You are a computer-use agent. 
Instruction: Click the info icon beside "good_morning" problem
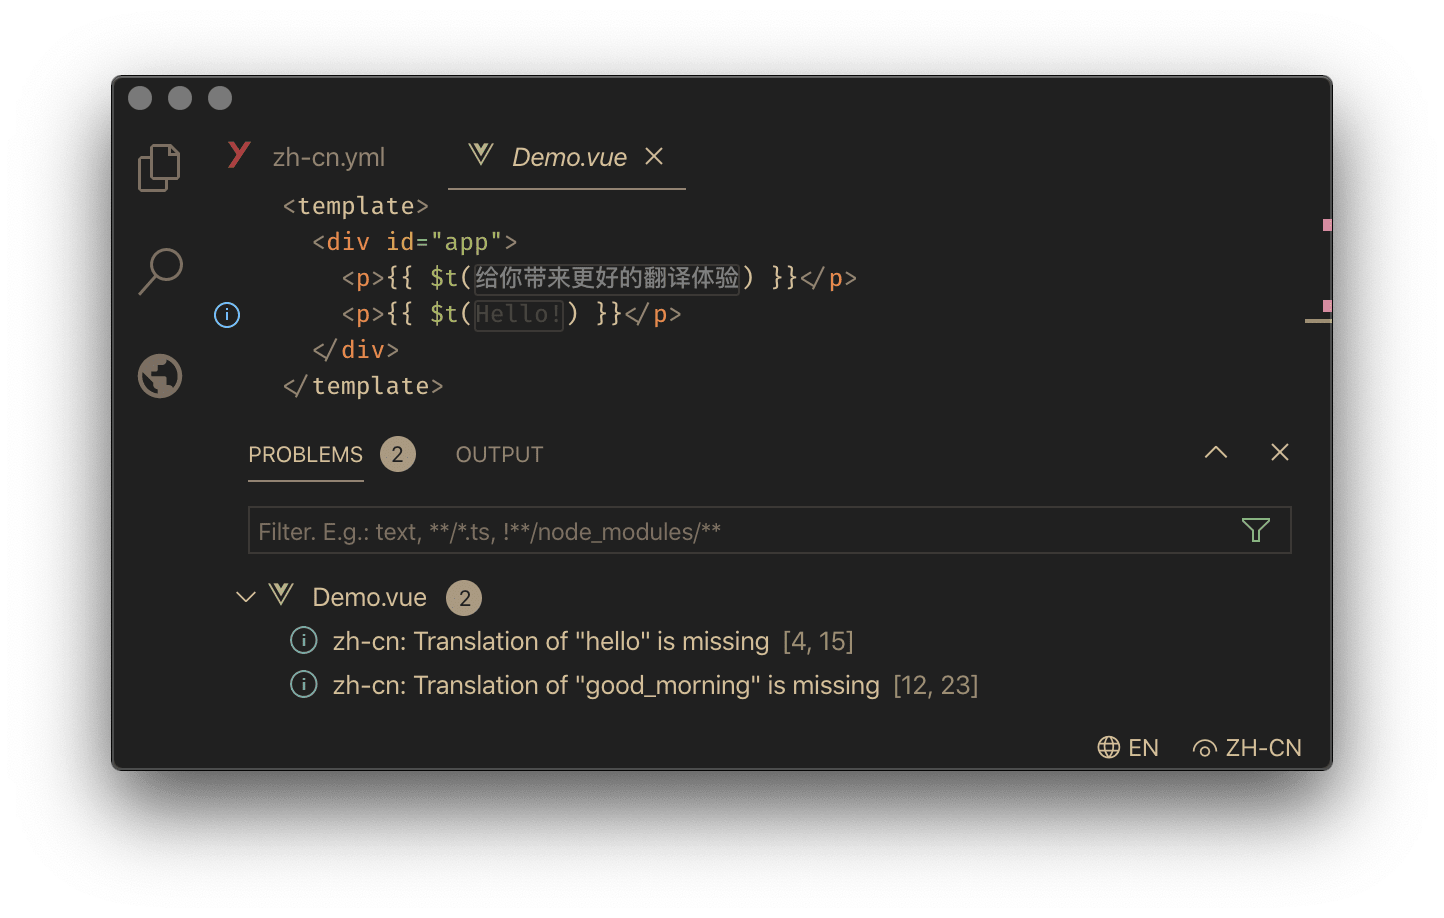[303, 684]
